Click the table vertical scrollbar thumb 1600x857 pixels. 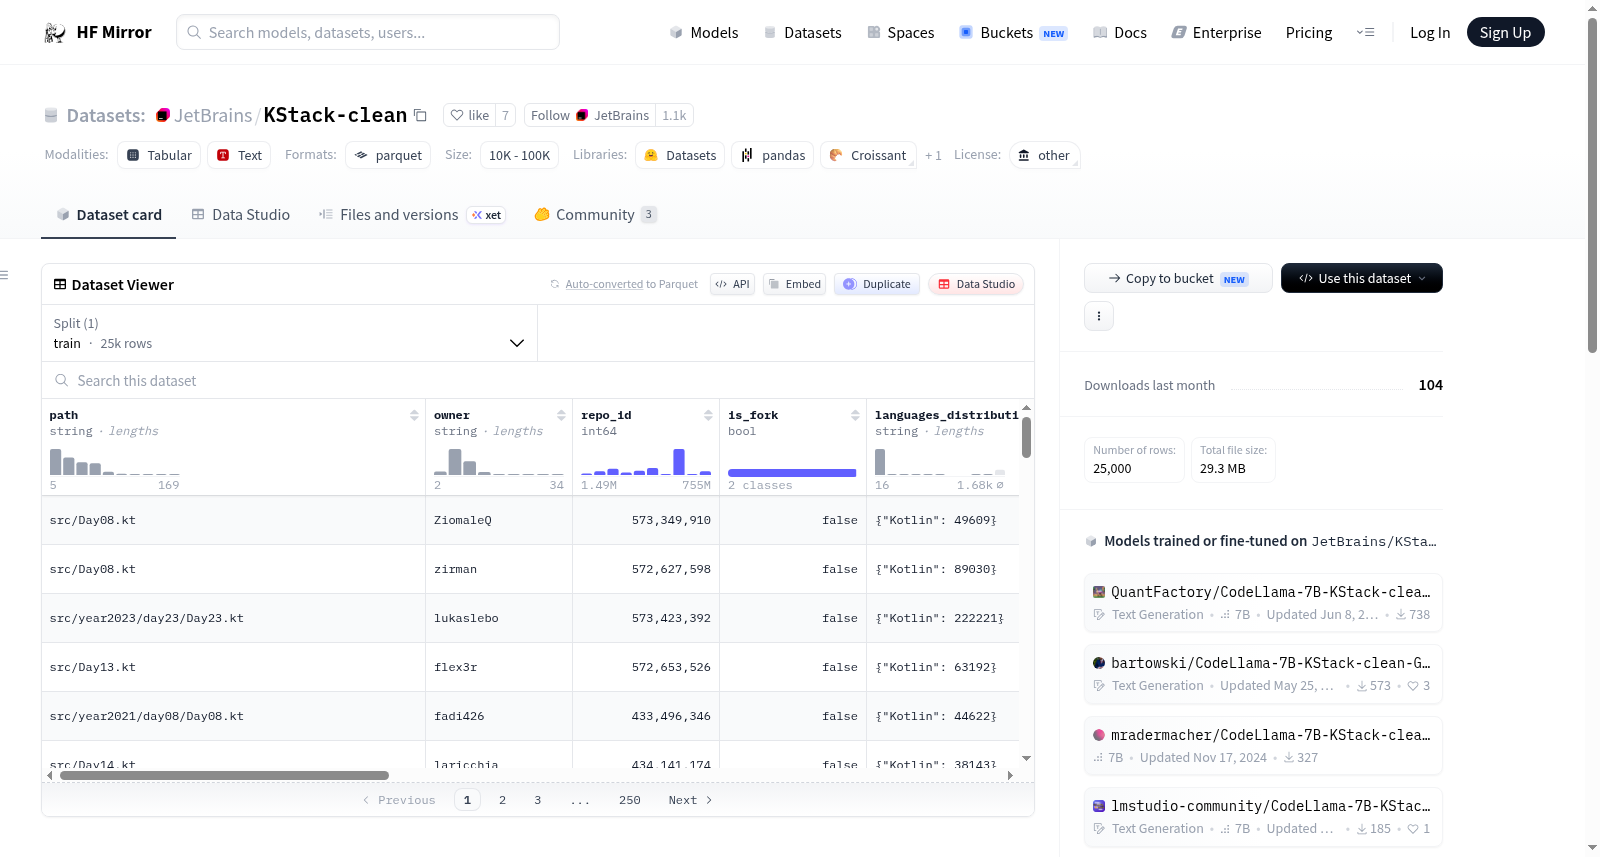[x=1026, y=437]
